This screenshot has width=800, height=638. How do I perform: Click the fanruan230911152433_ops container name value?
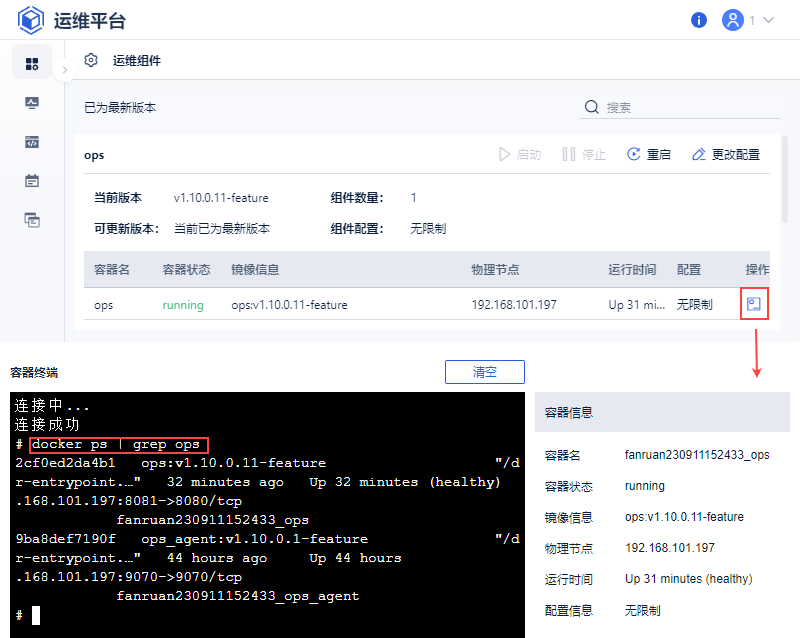697,455
